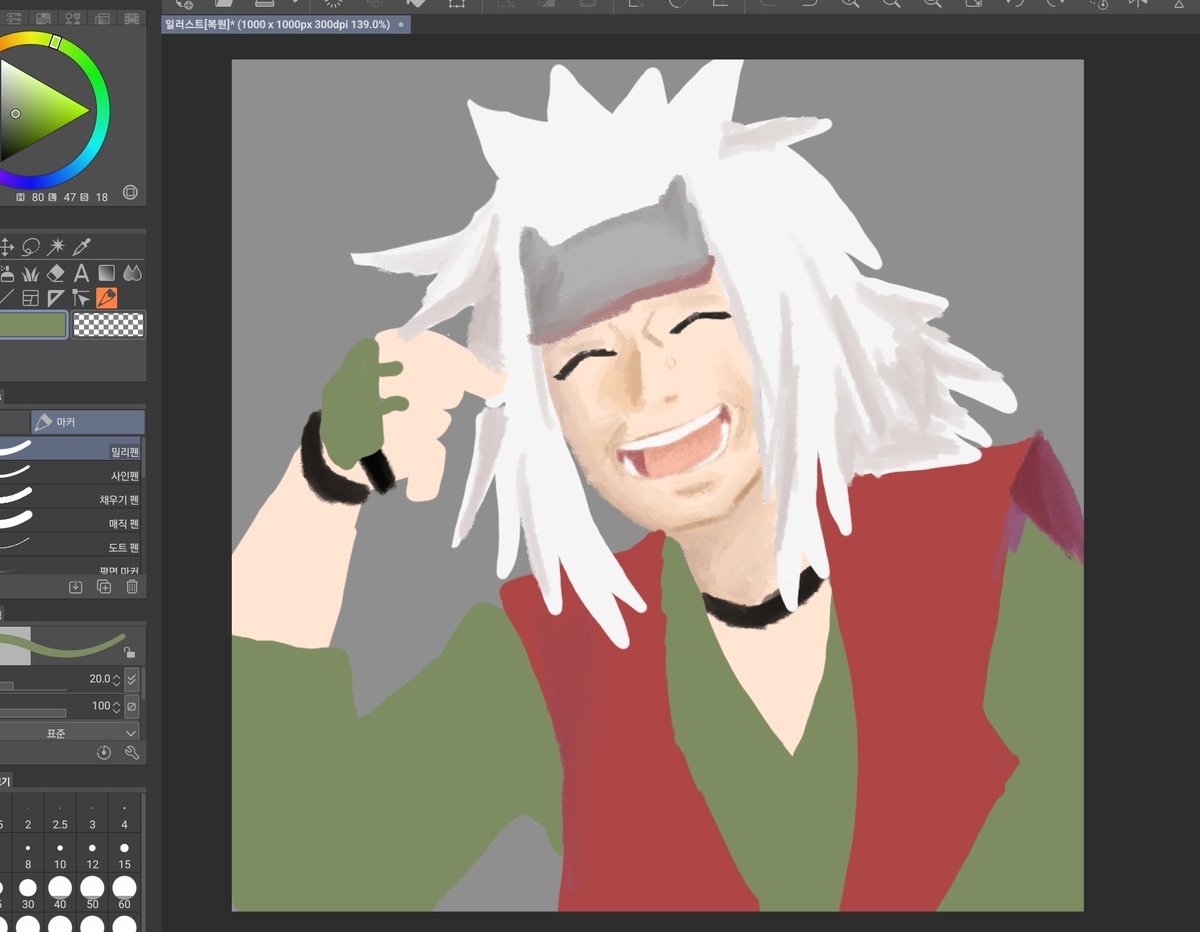Open the color slider tab icon

tap(13, 18)
